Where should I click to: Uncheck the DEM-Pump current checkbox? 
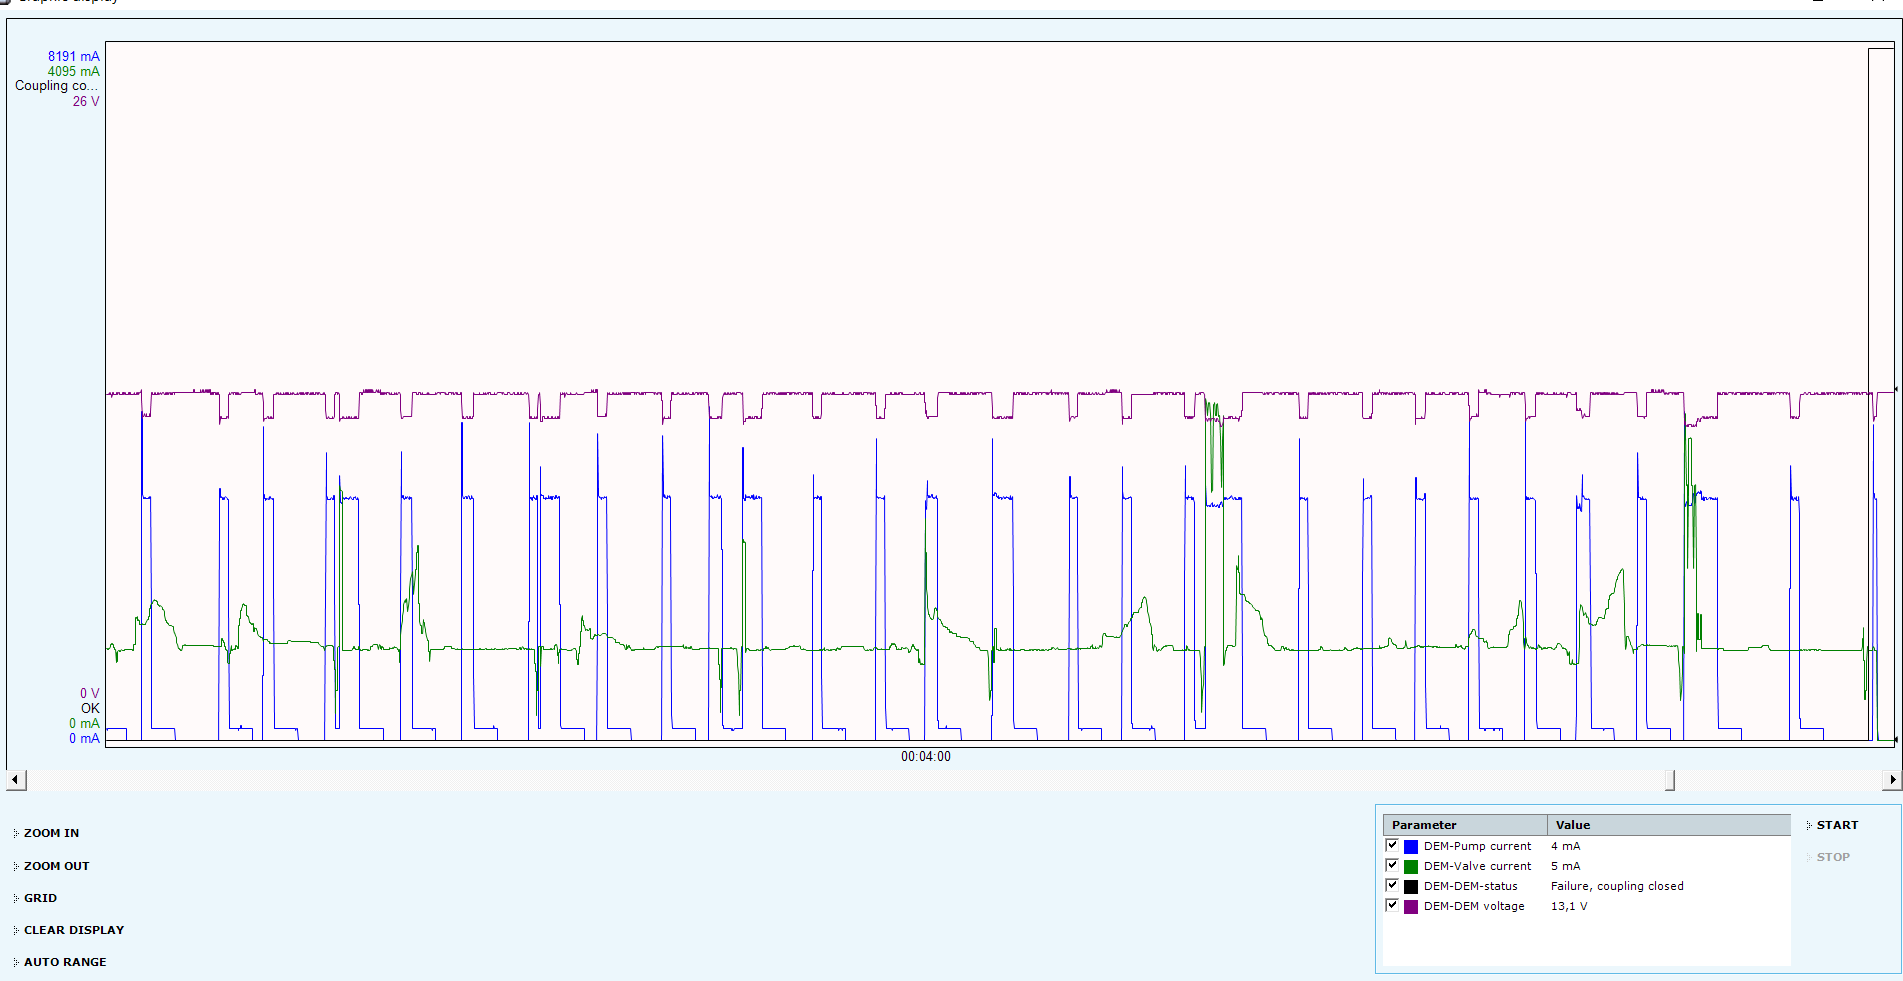[x=1392, y=845]
